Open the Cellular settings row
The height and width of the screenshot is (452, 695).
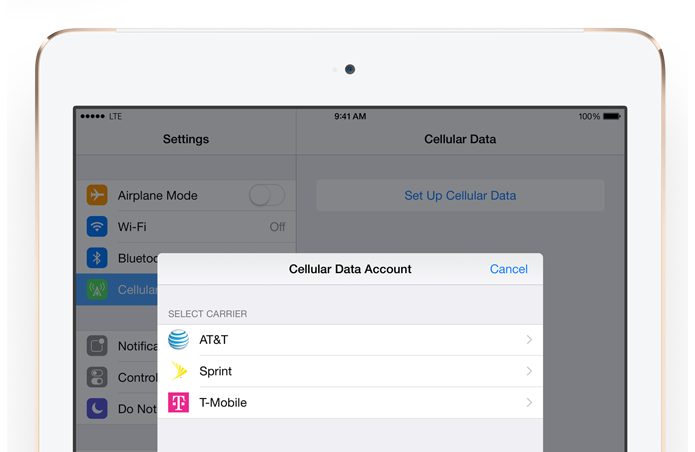pyautogui.click(x=117, y=289)
